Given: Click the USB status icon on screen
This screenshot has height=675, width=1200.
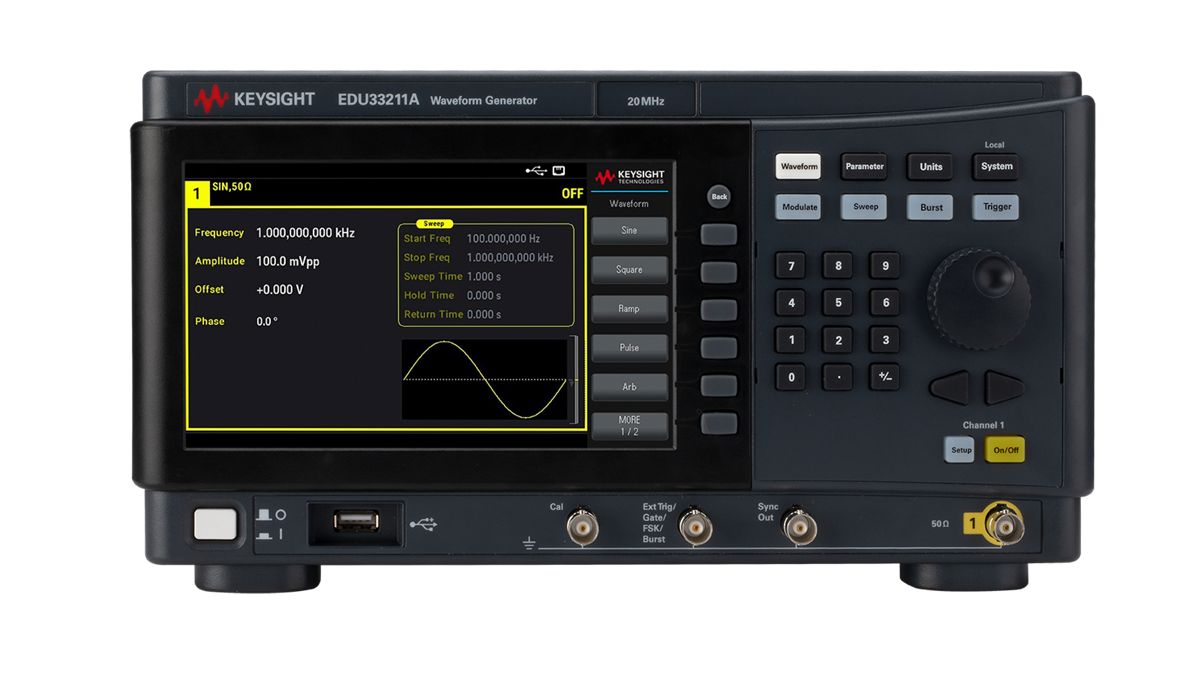Looking at the screenshot, I should [536, 170].
